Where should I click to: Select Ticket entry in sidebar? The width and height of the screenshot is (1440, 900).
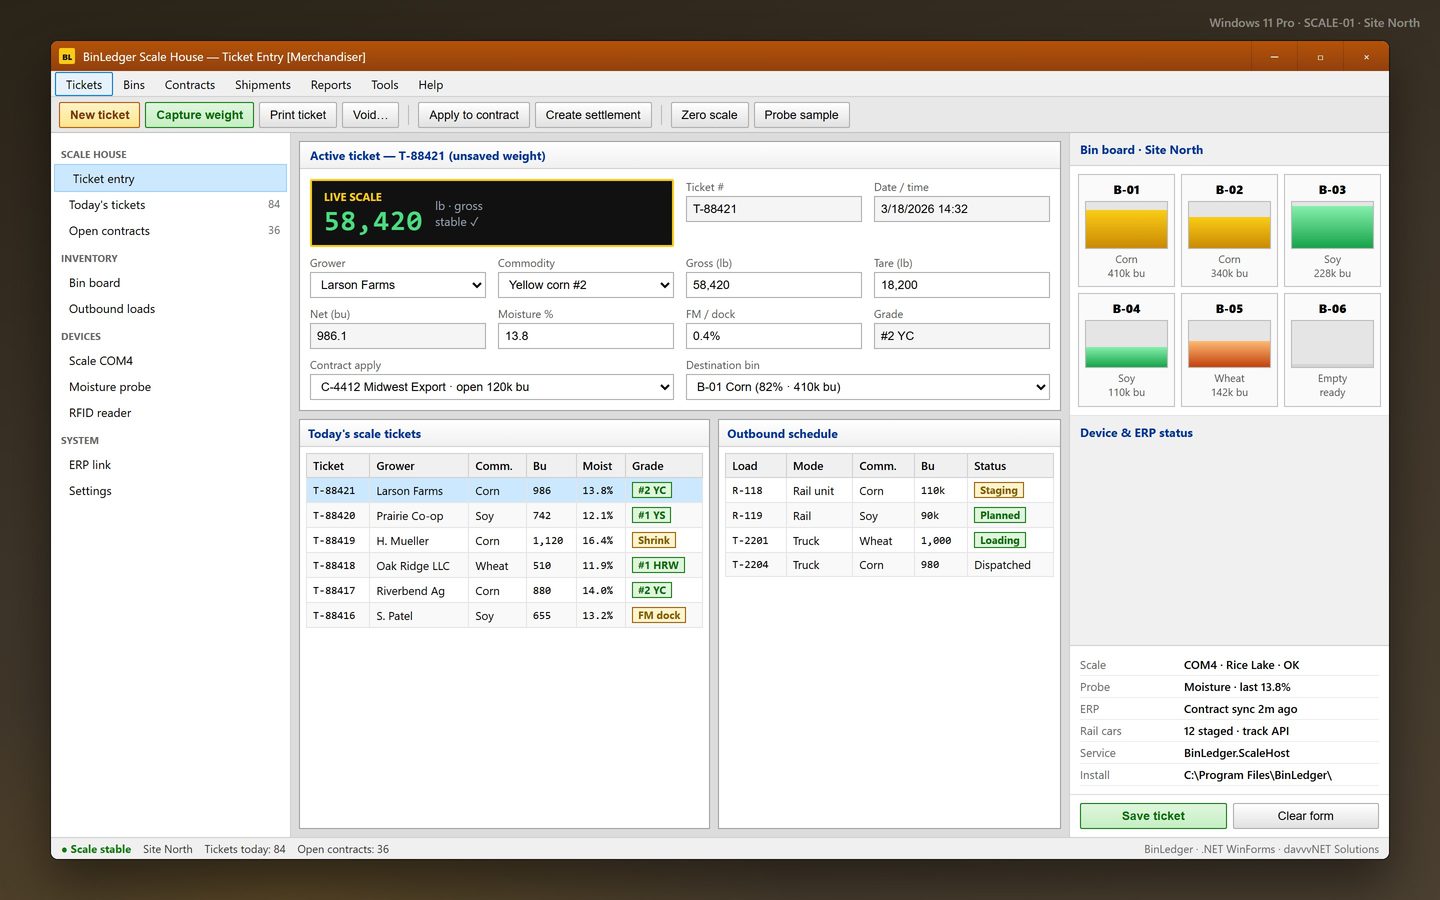click(170, 179)
